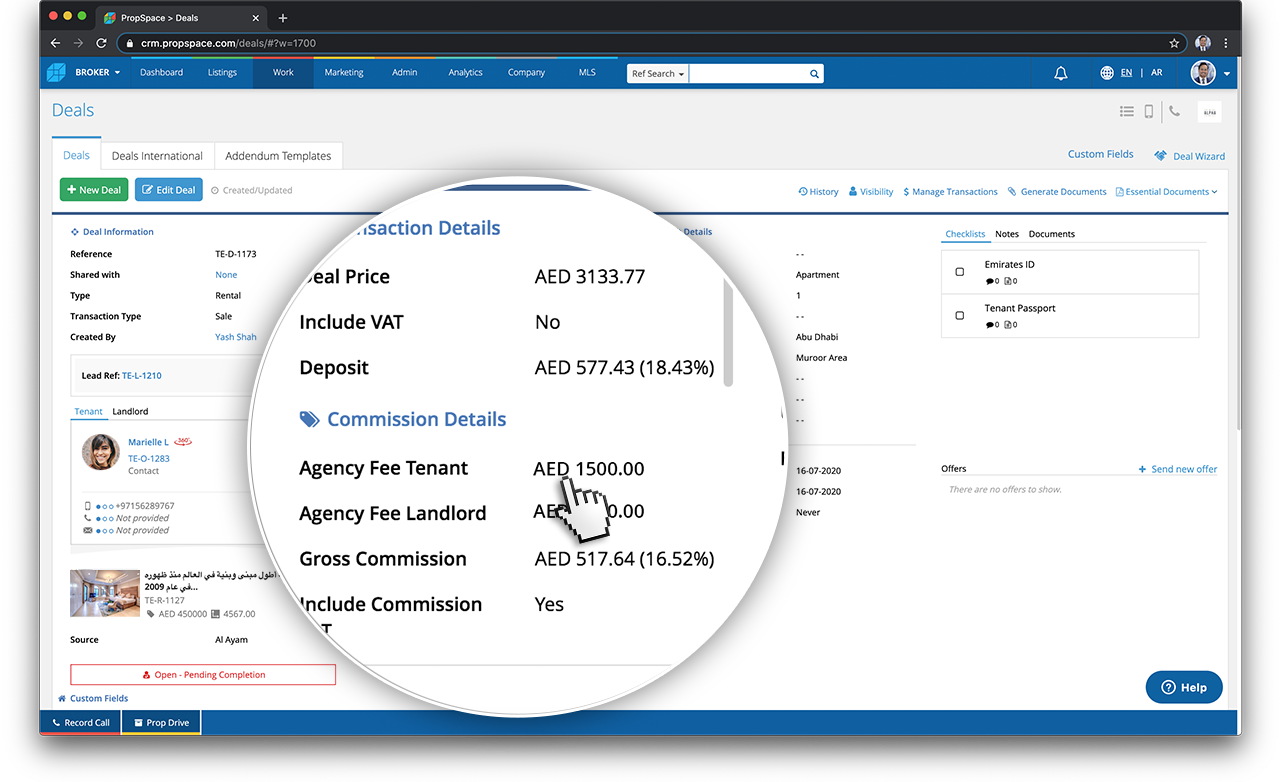Open the Deal Wizard handshake icon
The width and height of the screenshot is (1281, 782).
[x=1161, y=156]
